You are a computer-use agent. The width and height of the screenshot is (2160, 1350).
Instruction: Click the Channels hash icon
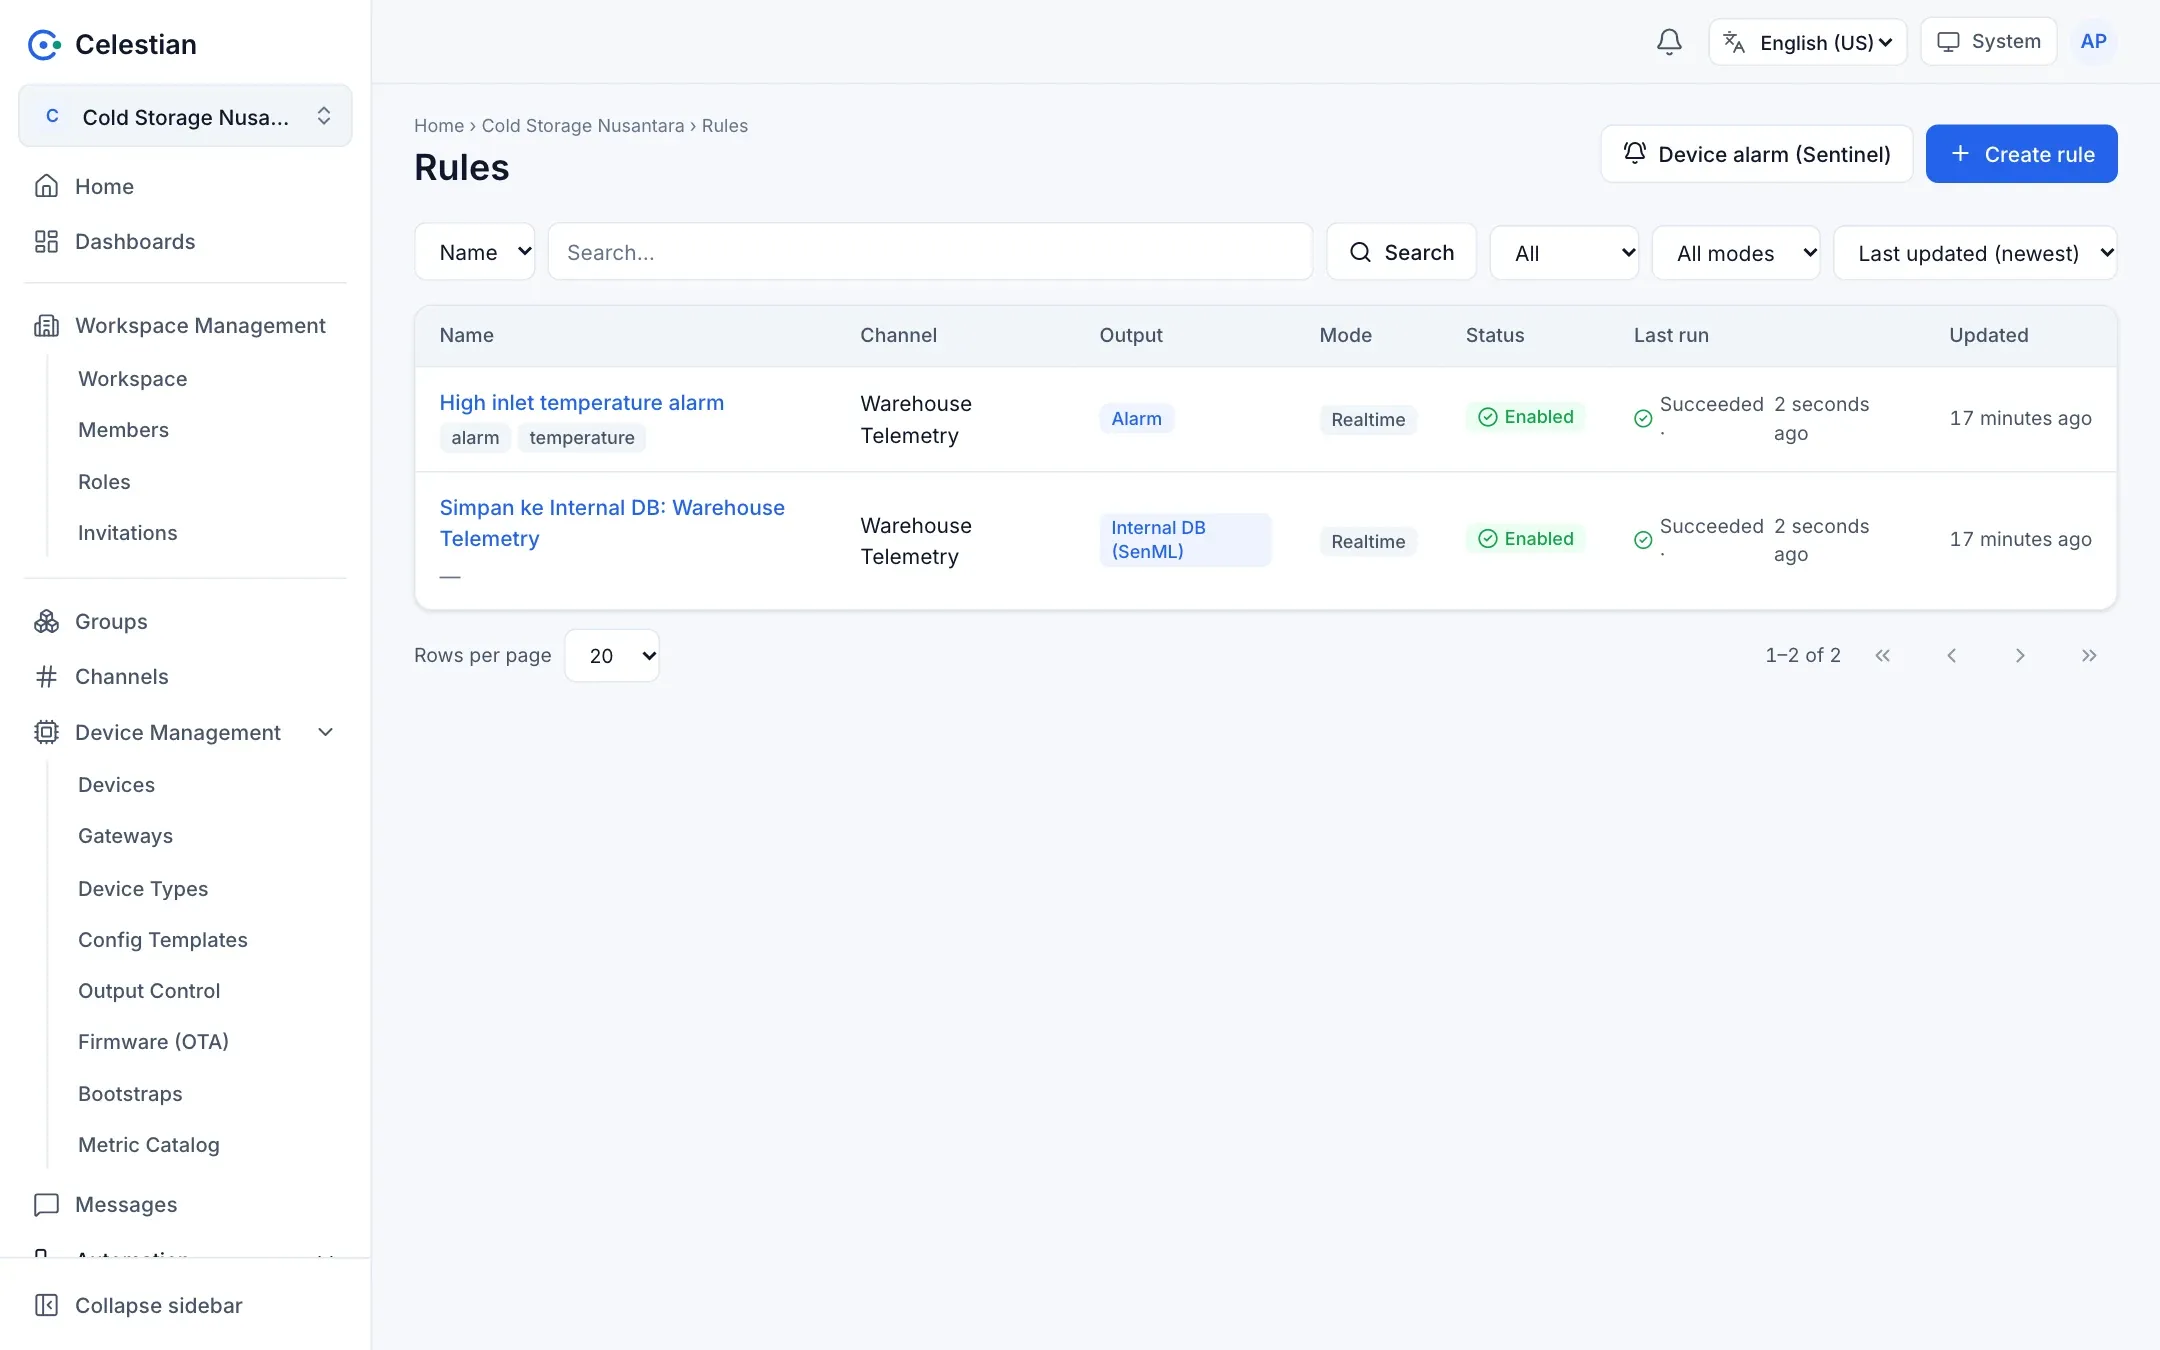point(46,677)
